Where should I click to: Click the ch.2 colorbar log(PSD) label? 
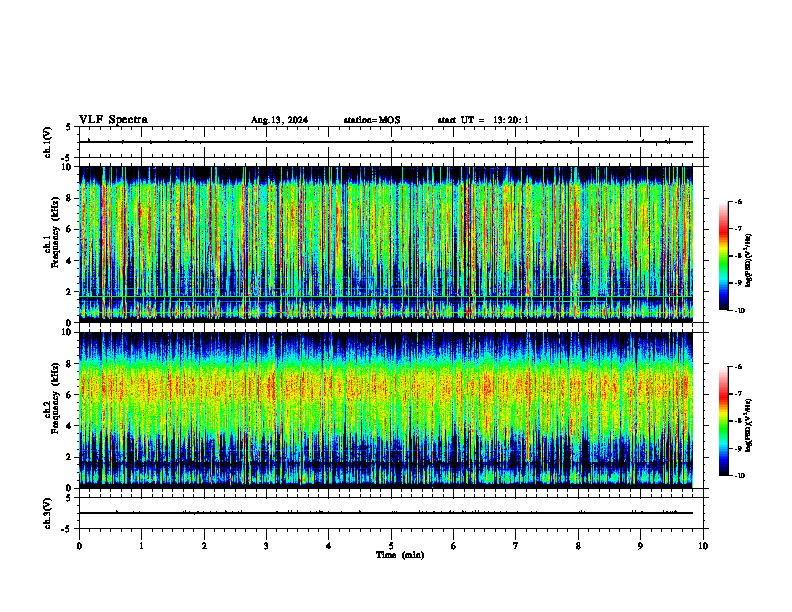tap(749, 425)
